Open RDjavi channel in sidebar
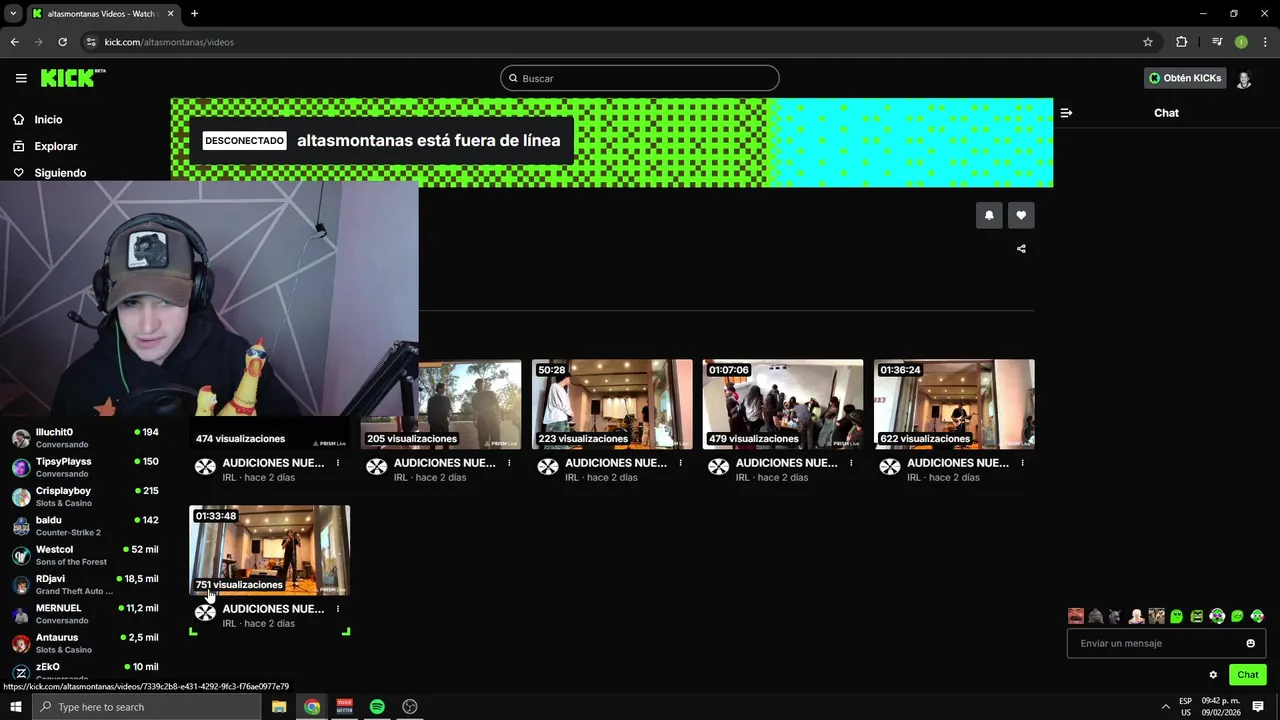Viewport: 1280px width, 720px height. 85,584
